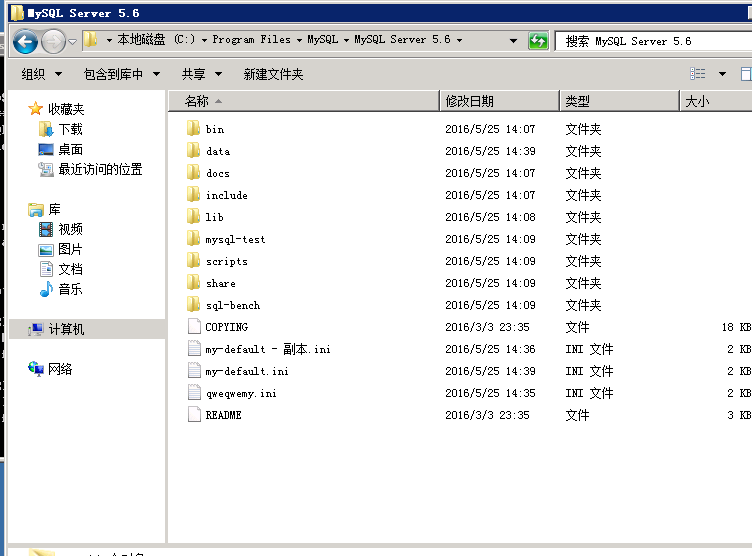Expand the dropdown arrow after Program Files
The width and height of the screenshot is (752, 556).
point(299,40)
